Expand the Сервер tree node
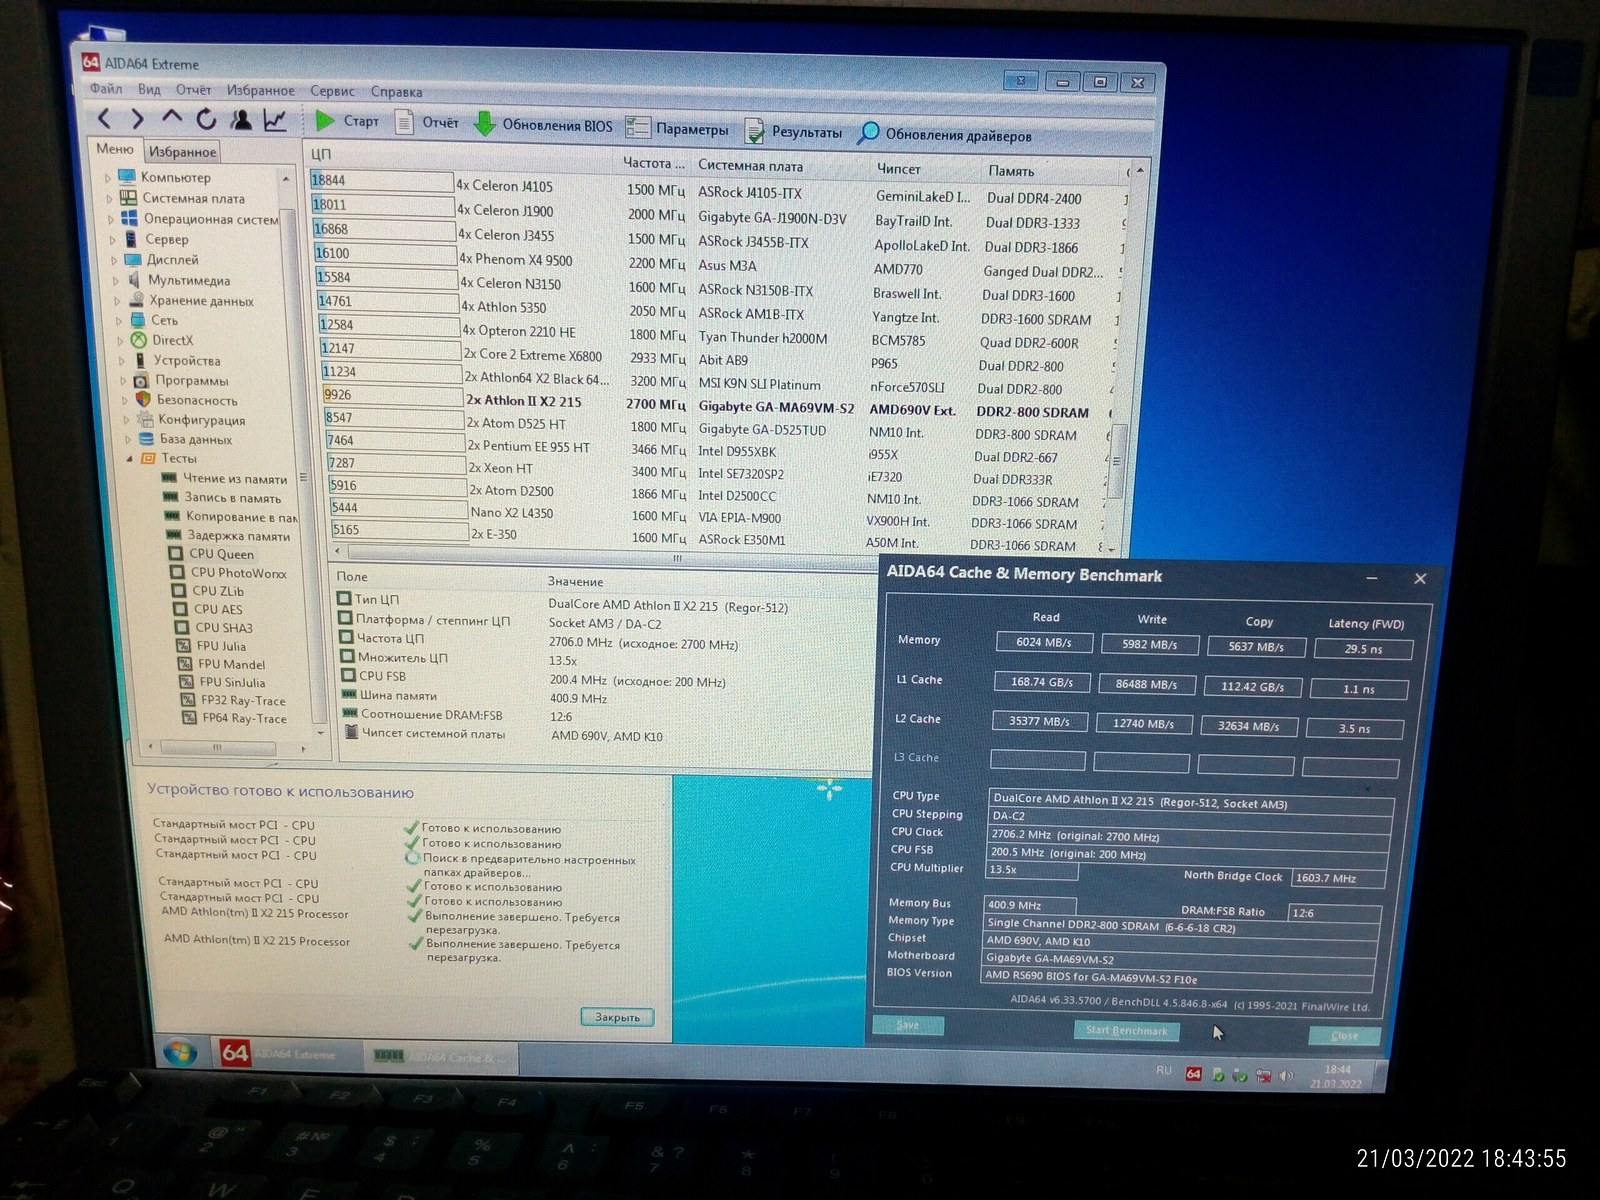 click(114, 239)
